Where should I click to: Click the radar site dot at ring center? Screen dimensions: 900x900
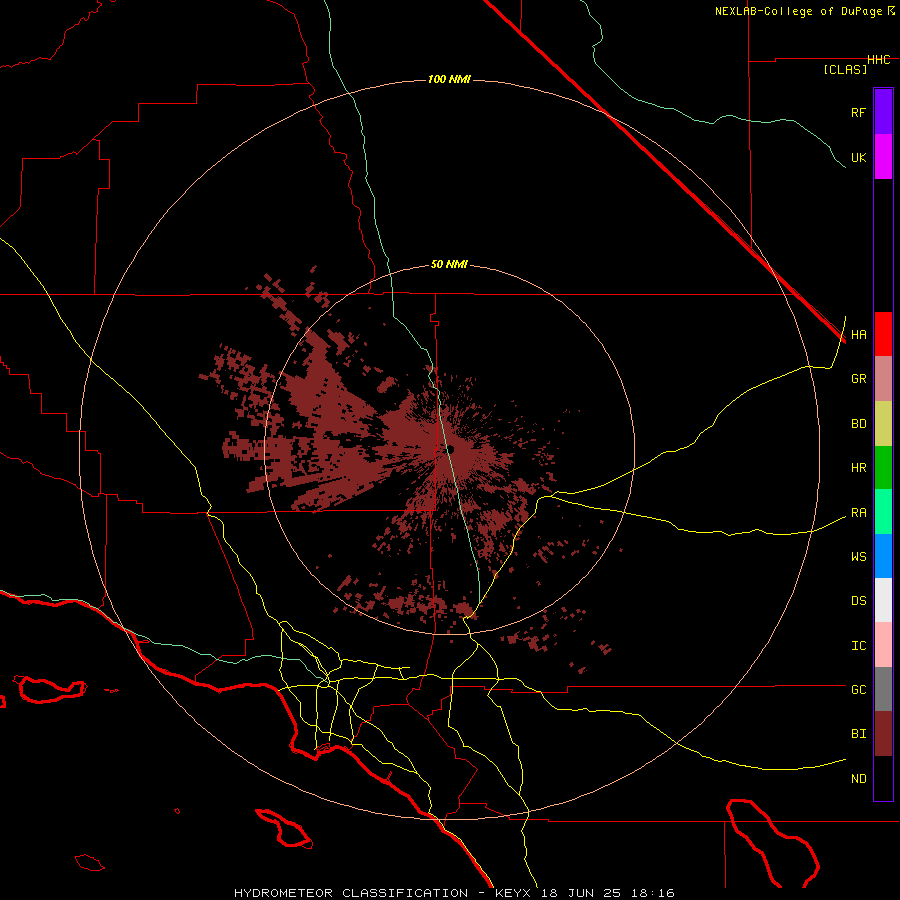pos(450,449)
